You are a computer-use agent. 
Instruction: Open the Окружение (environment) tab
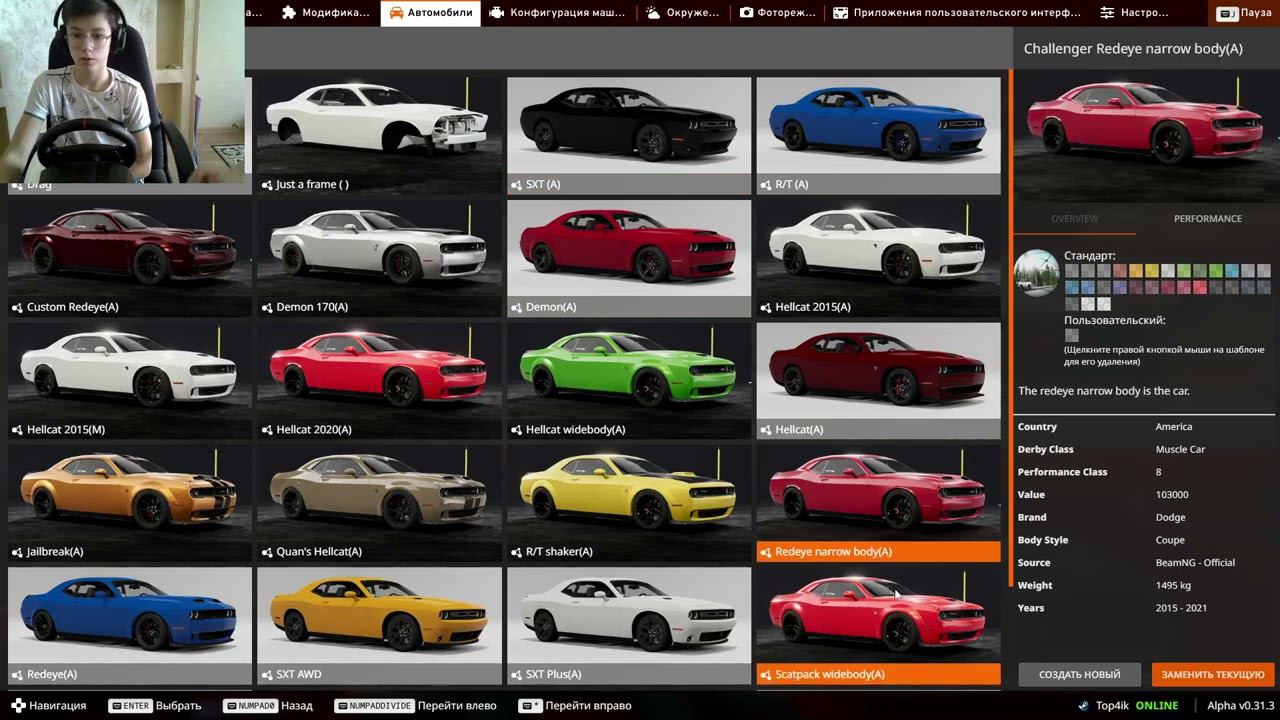click(x=683, y=13)
